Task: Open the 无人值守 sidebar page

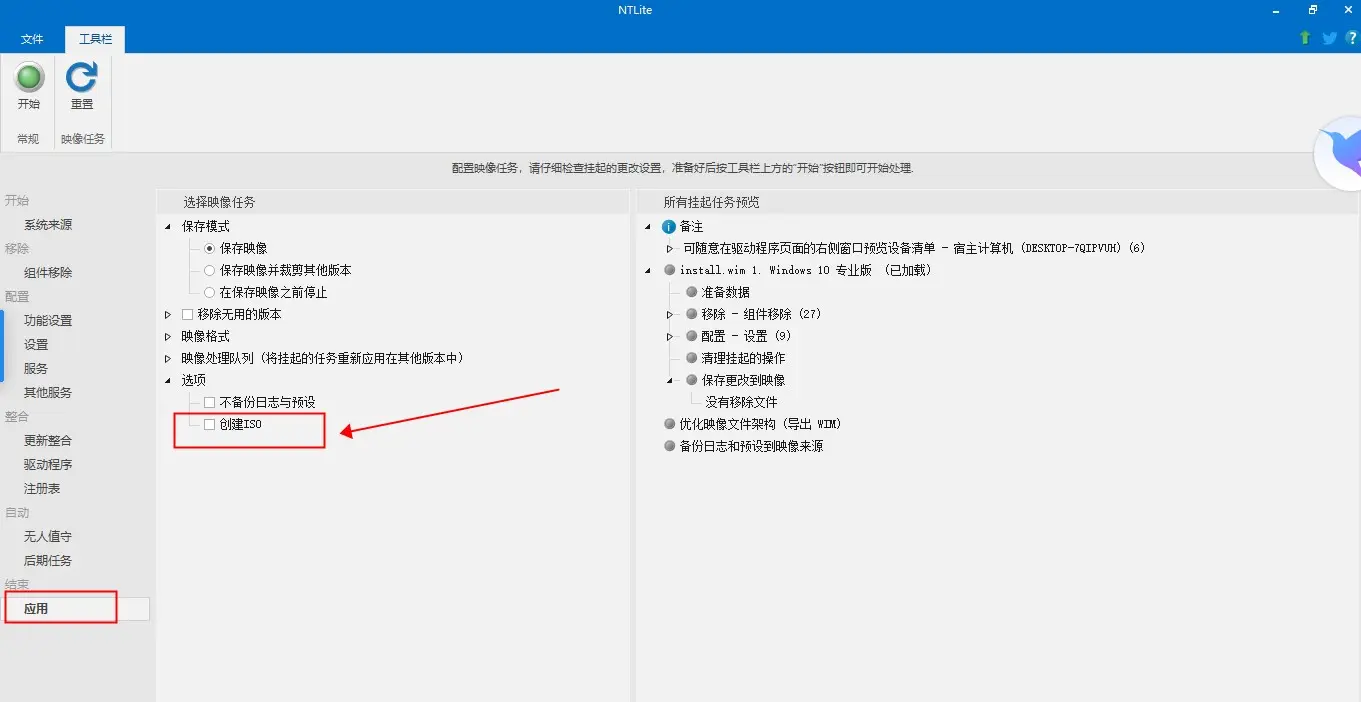Action: click(x=48, y=536)
